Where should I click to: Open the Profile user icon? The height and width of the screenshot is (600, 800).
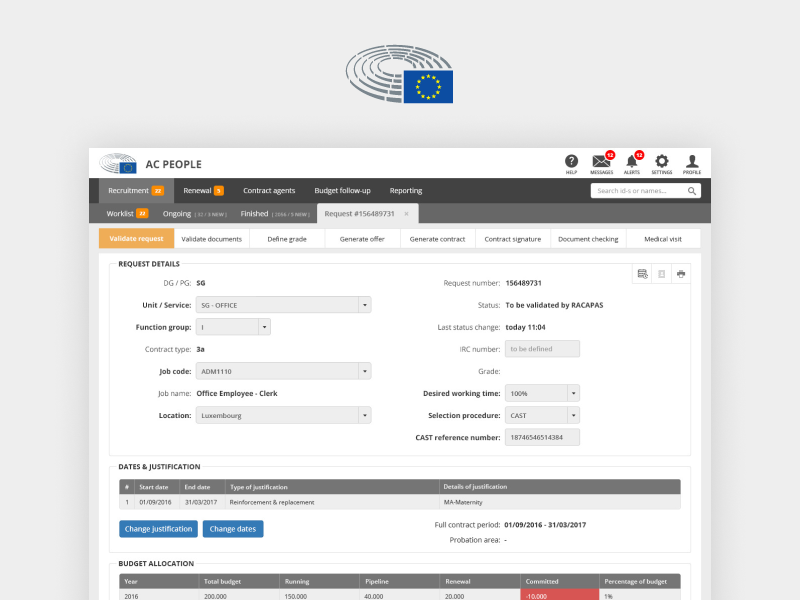(x=692, y=162)
